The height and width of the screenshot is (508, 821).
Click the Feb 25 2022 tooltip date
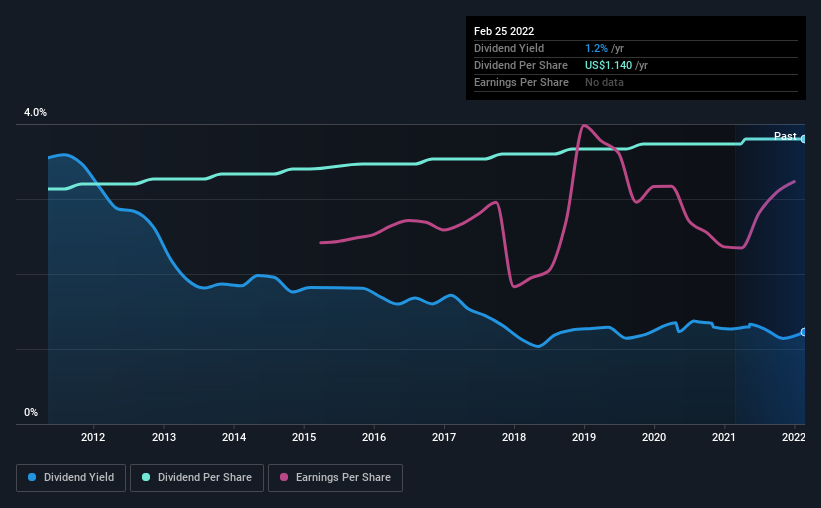[x=499, y=30]
